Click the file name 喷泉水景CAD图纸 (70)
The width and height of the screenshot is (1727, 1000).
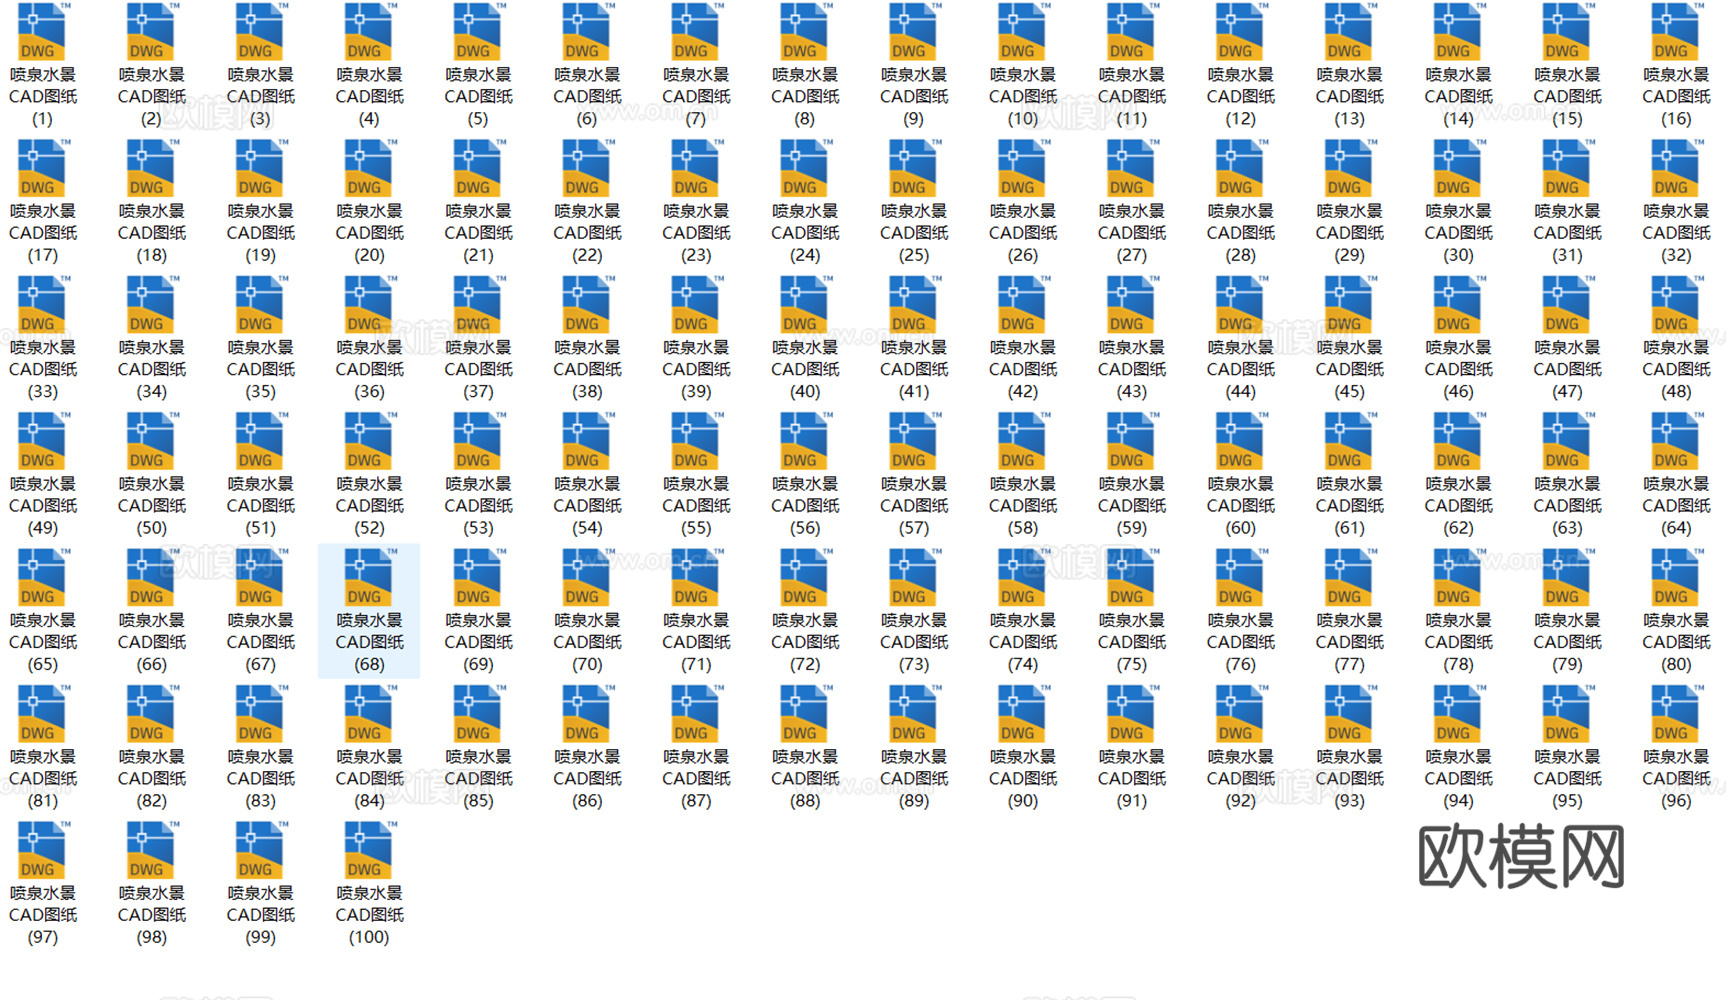pyautogui.click(x=587, y=643)
